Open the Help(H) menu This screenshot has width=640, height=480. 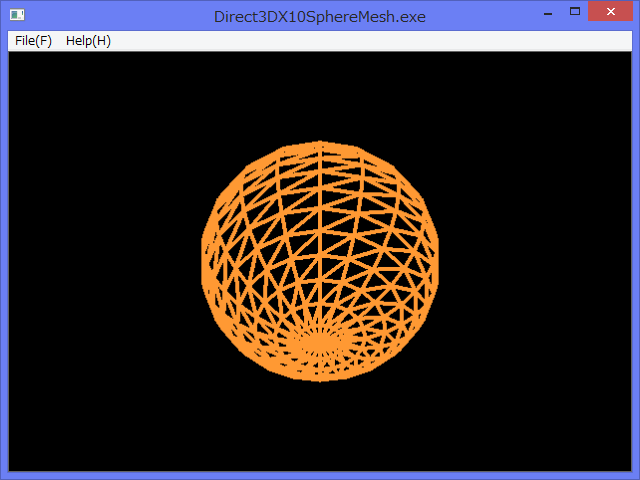pyautogui.click(x=88, y=41)
